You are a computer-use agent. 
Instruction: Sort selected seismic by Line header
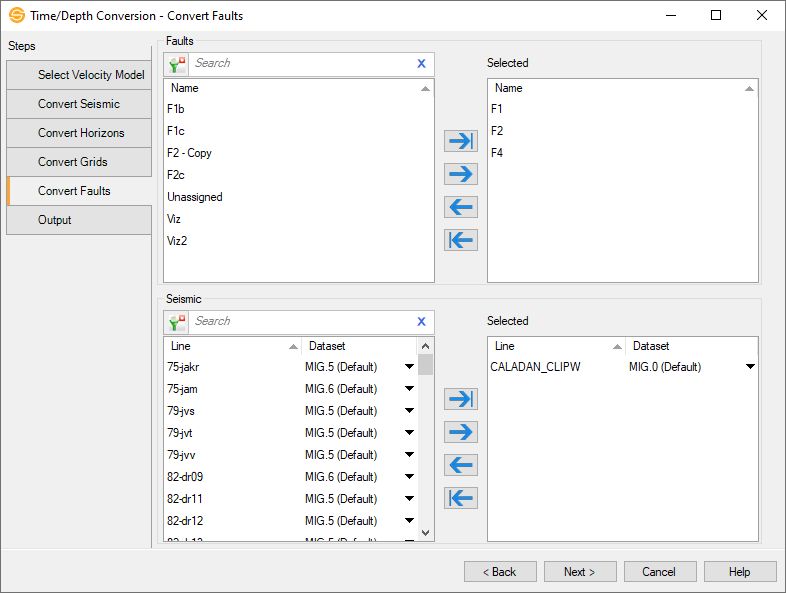pyautogui.click(x=556, y=346)
